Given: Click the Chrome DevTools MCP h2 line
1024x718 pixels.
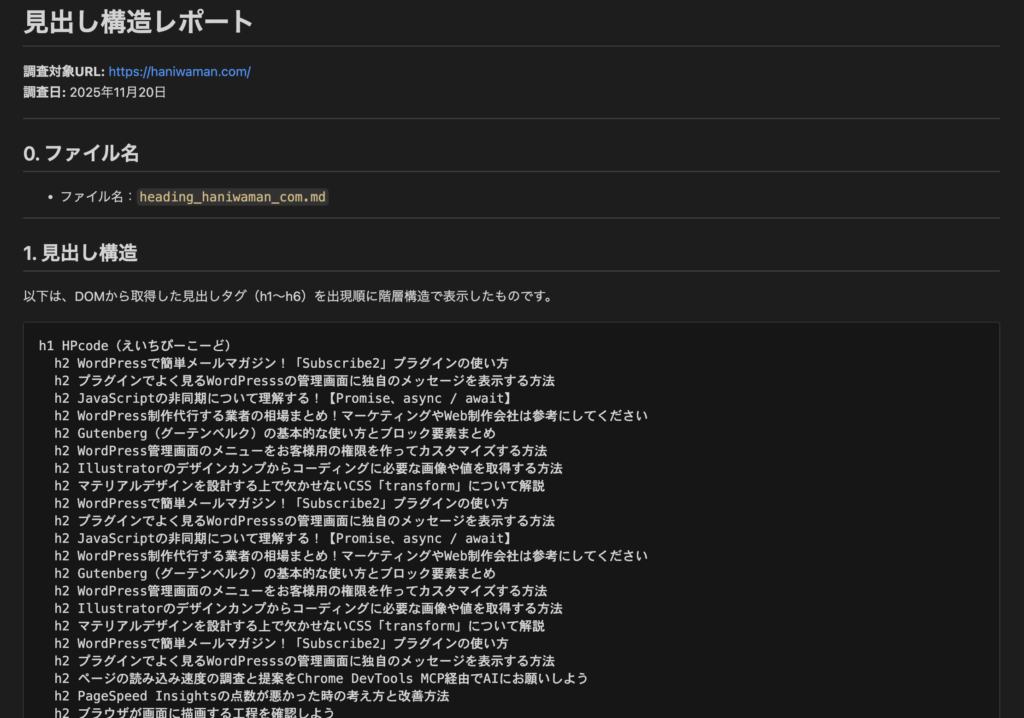Looking at the screenshot, I should pyautogui.click(x=321, y=678).
